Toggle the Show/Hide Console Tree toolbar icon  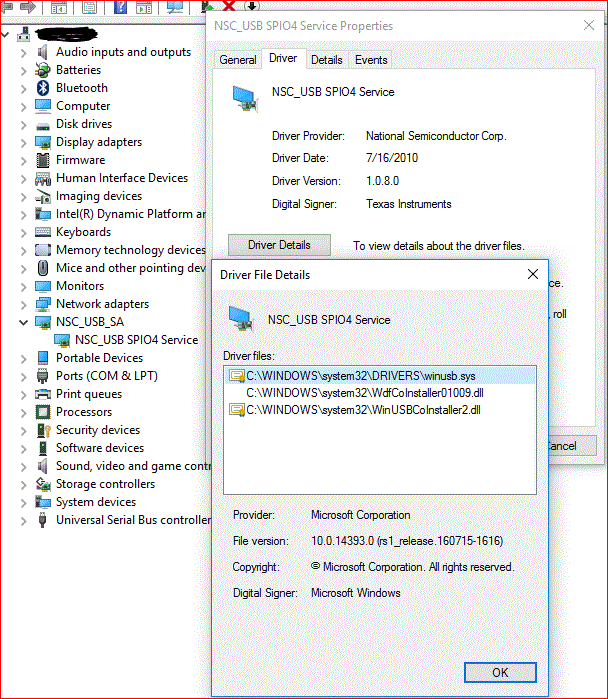click(58, 7)
